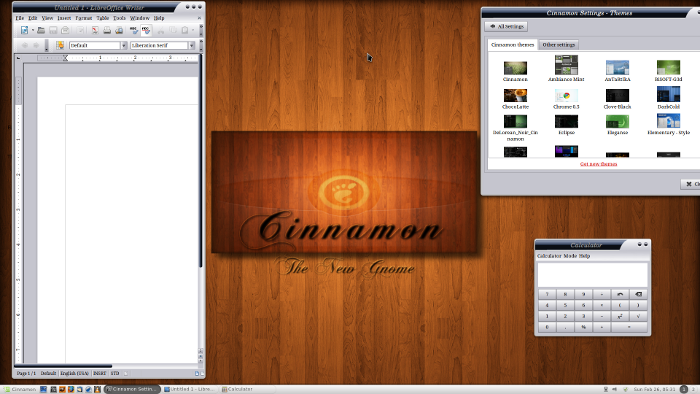The image size is (700, 394).
Task: Click Page 1 / 1 in status bar
Action: point(26,373)
